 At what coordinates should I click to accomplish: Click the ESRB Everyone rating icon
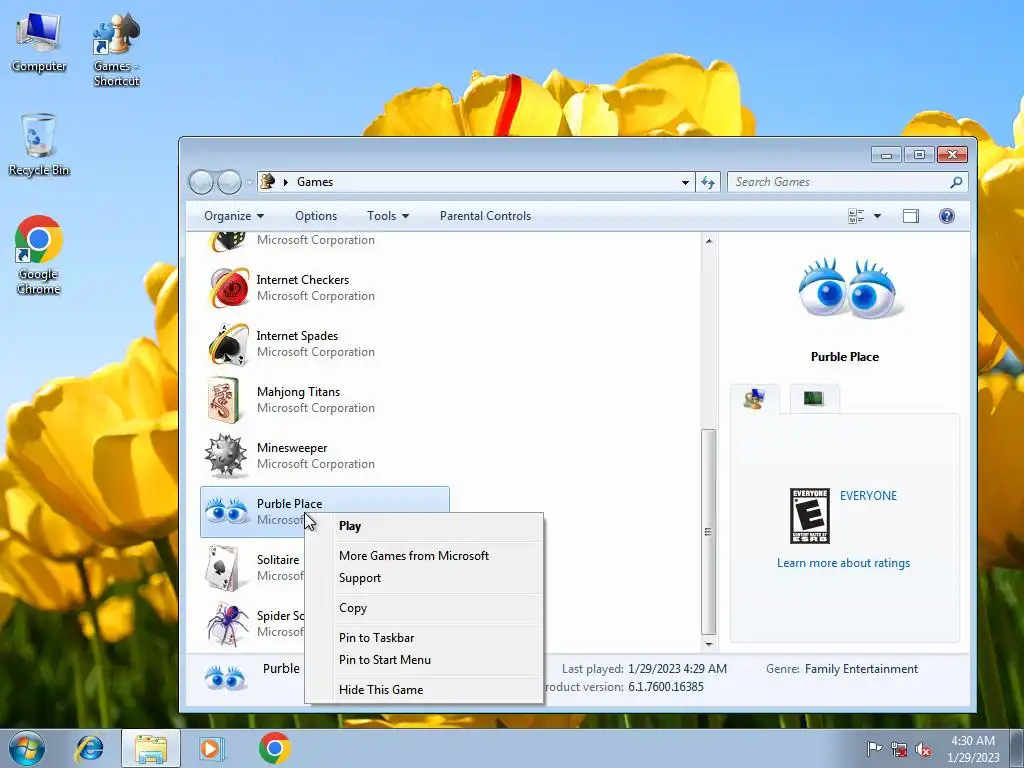pyautogui.click(x=809, y=515)
